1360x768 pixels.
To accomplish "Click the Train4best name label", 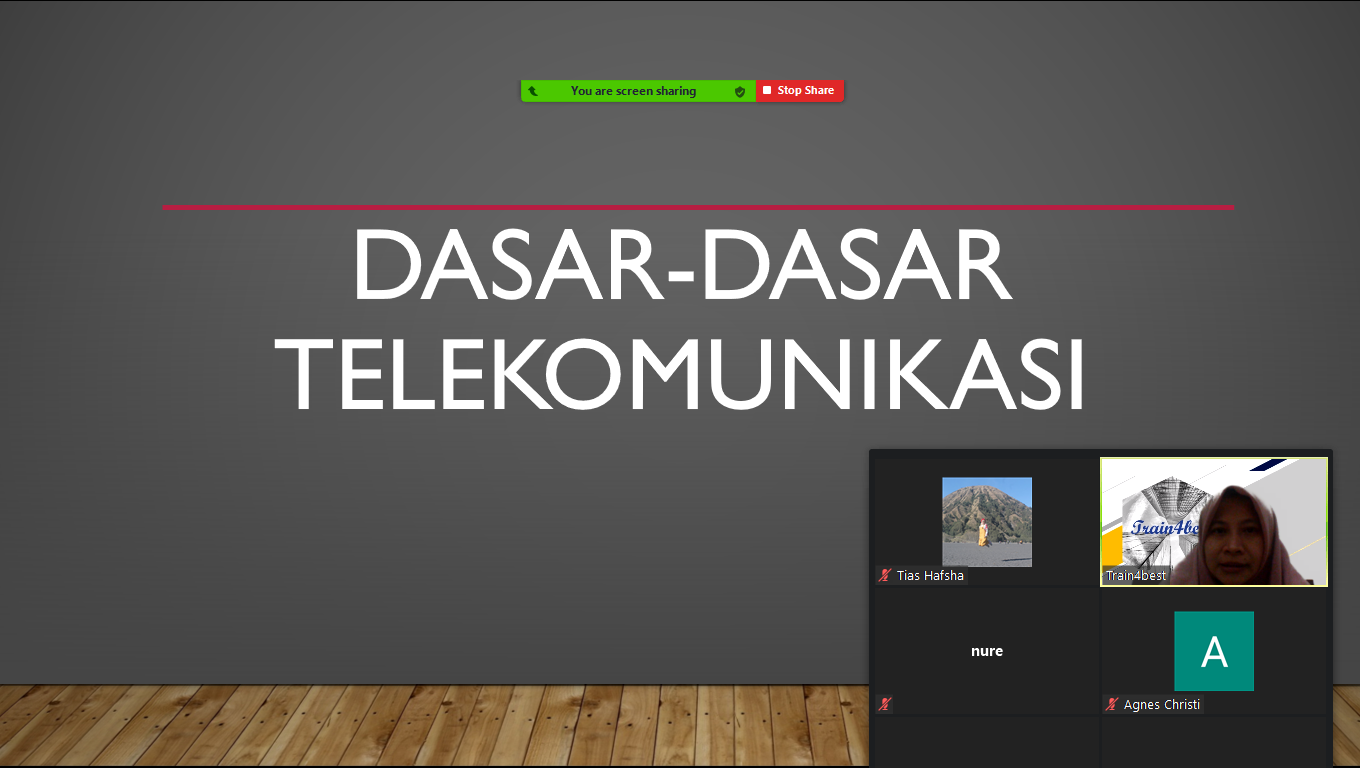I will [1135, 576].
